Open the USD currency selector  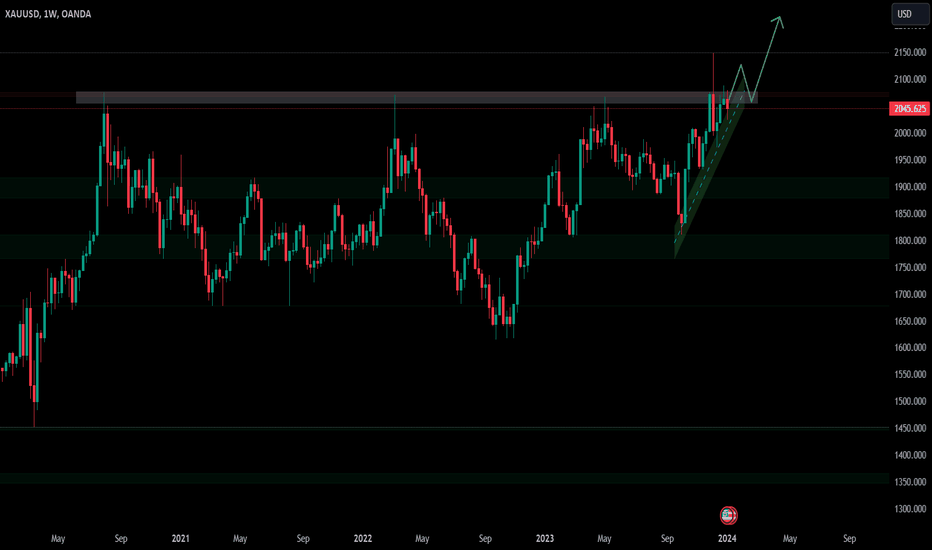click(910, 14)
